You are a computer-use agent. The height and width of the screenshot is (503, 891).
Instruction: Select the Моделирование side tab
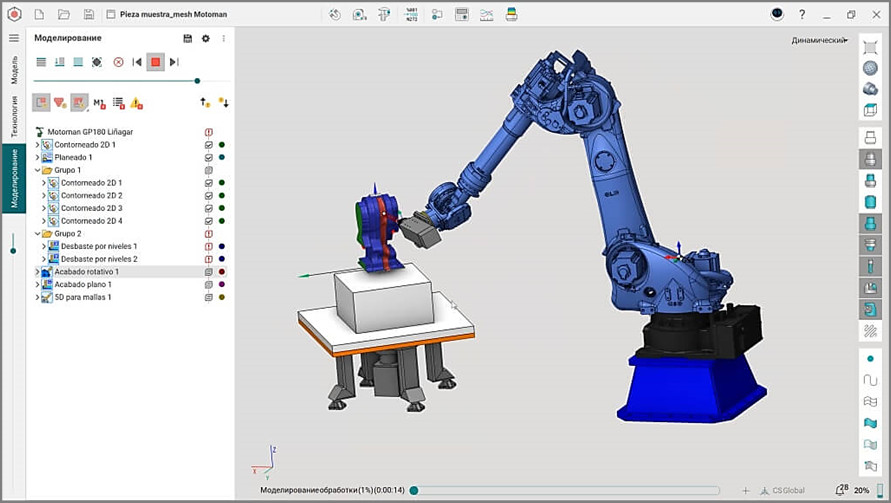14,178
